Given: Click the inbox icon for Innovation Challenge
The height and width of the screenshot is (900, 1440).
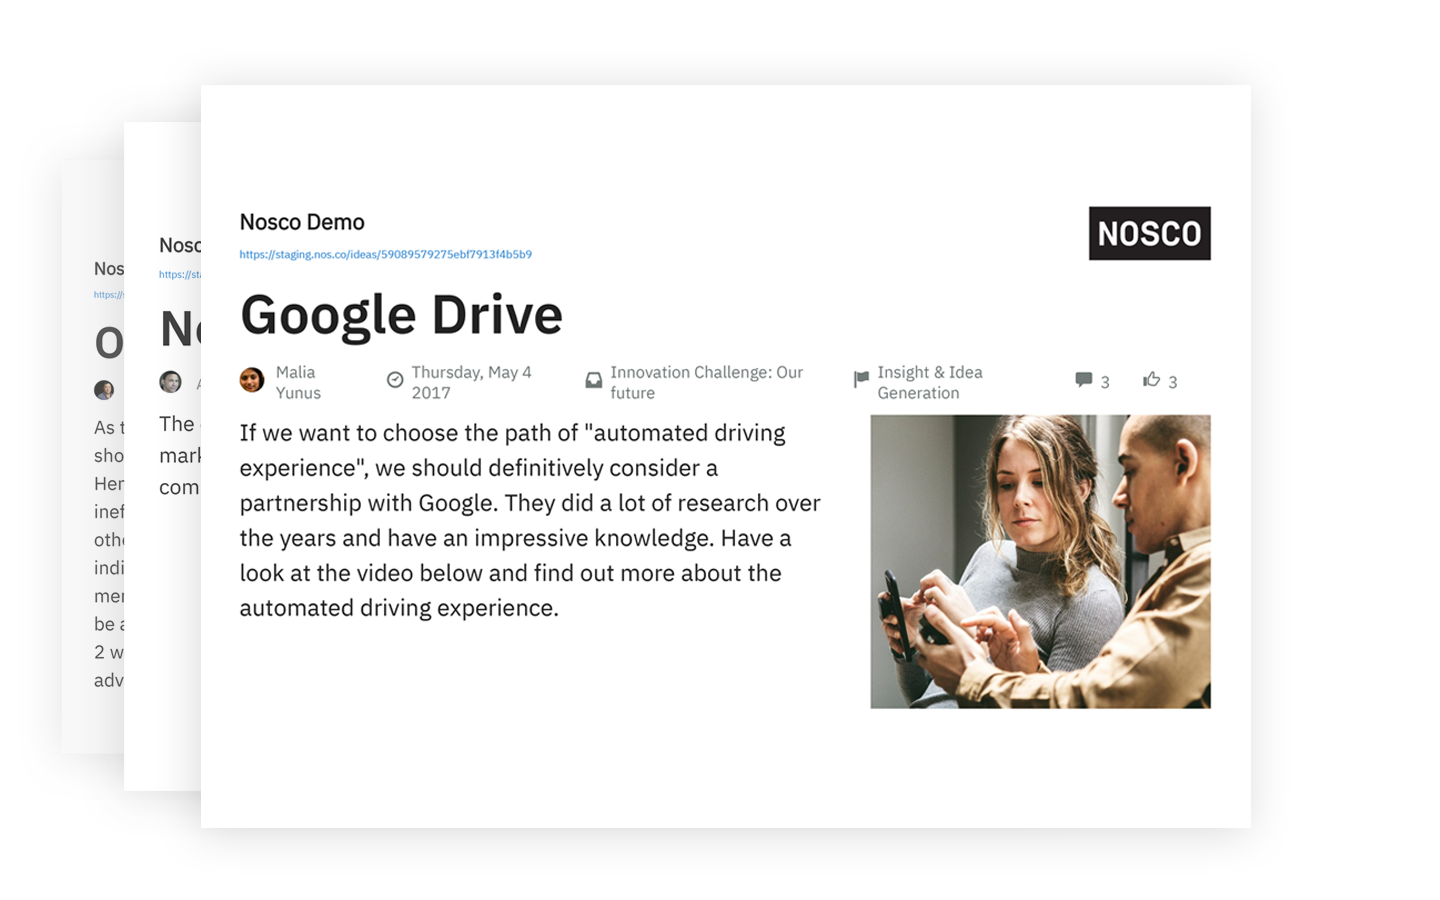Looking at the screenshot, I should click(x=594, y=380).
